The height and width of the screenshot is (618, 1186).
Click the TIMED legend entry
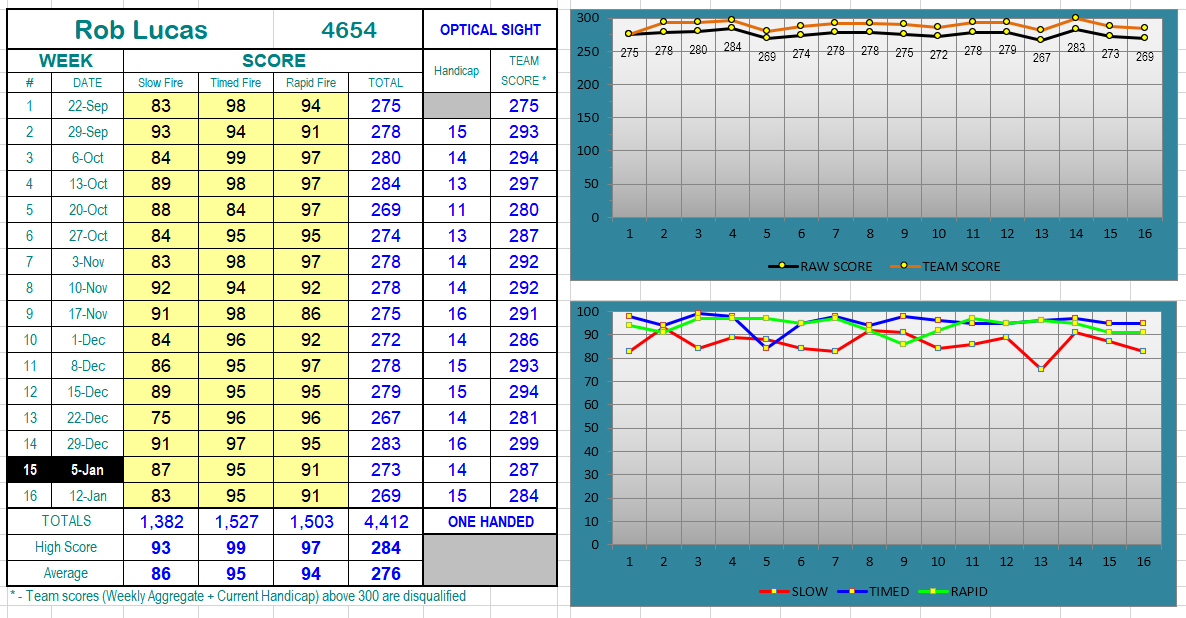click(x=874, y=592)
